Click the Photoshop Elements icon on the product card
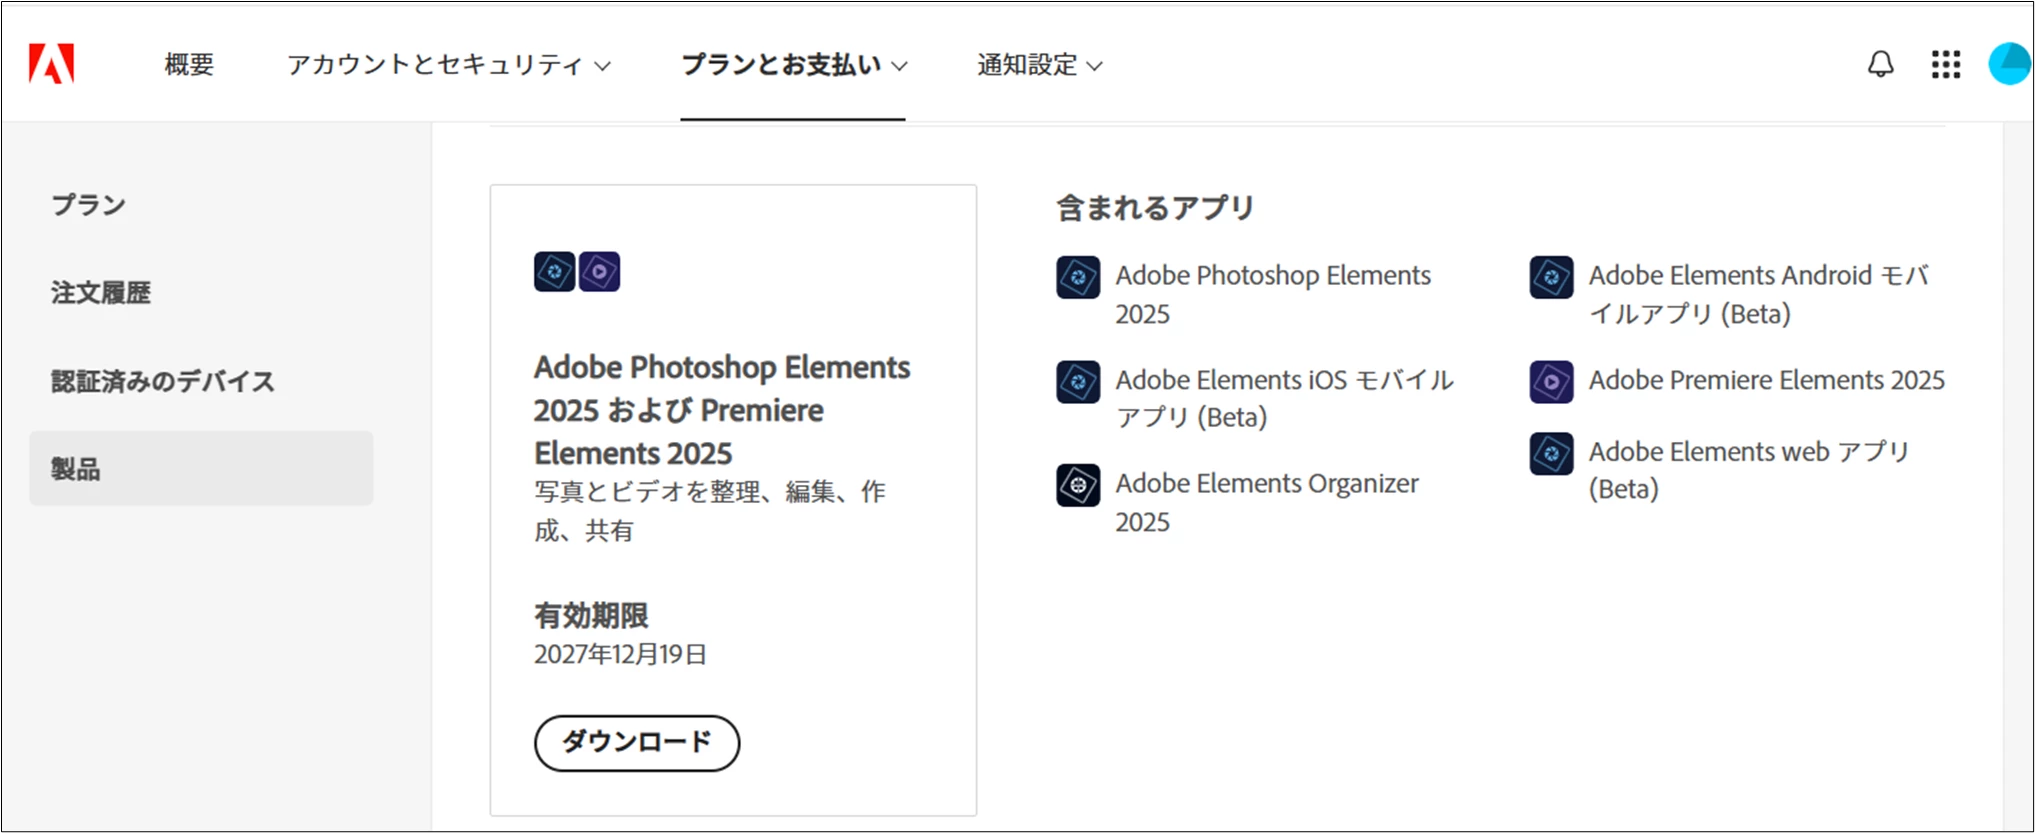The width and height of the screenshot is (2035, 833). pyautogui.click(x=554, y=272)
